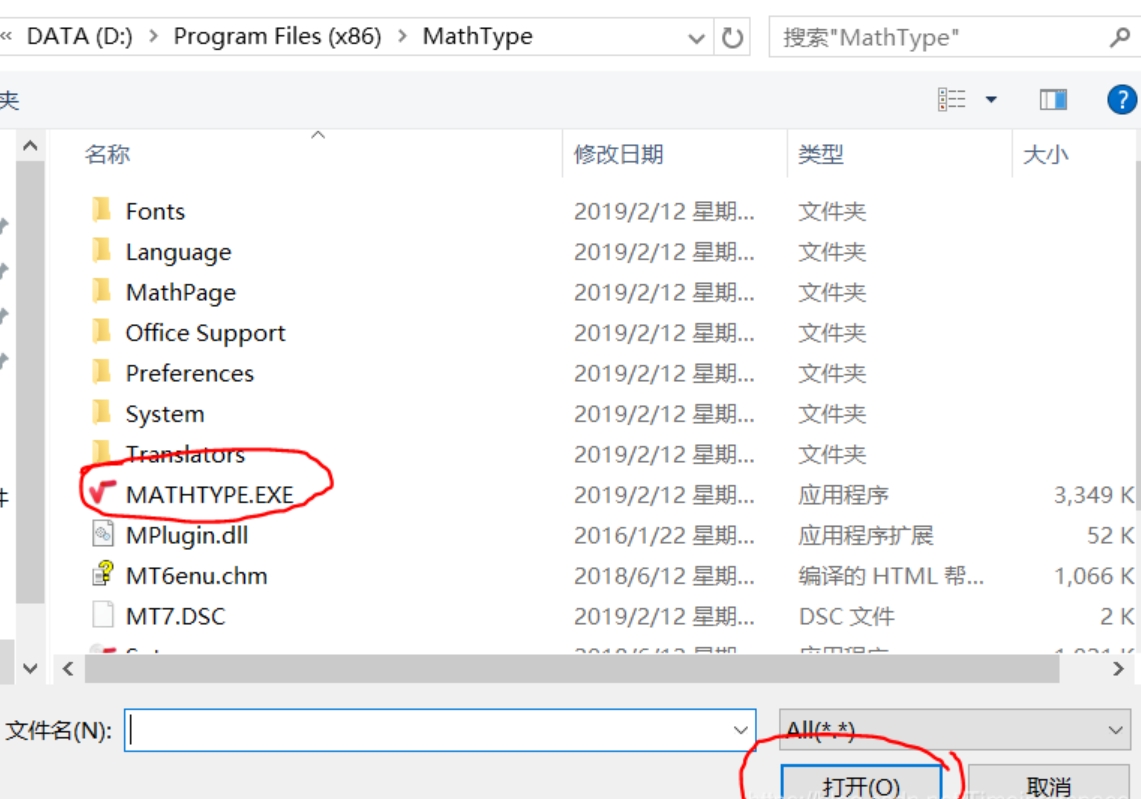Click the change view layout icon
The width and height of the screenshot is (1141, 799).
pos(952,99)
